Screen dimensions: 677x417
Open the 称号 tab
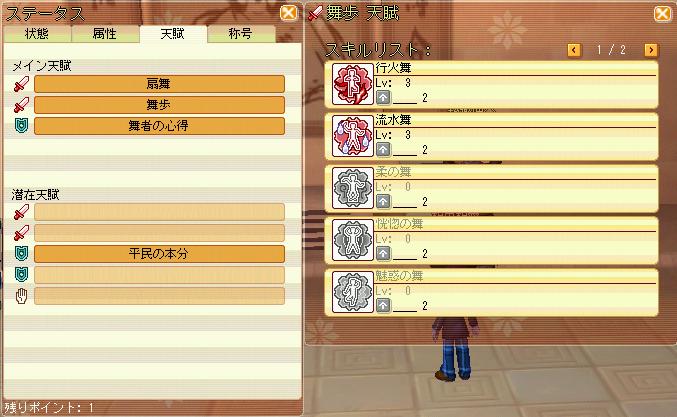(x=241, y=34)
